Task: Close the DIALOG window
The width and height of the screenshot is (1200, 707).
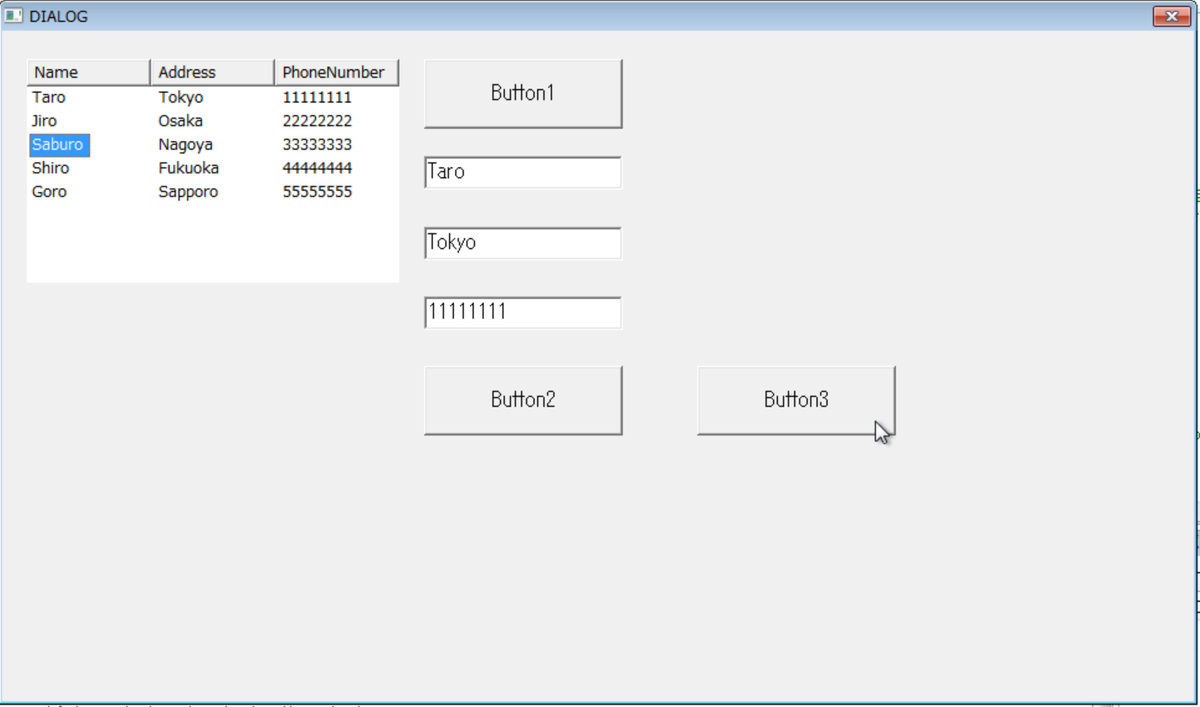Action: coord(1170,15)
